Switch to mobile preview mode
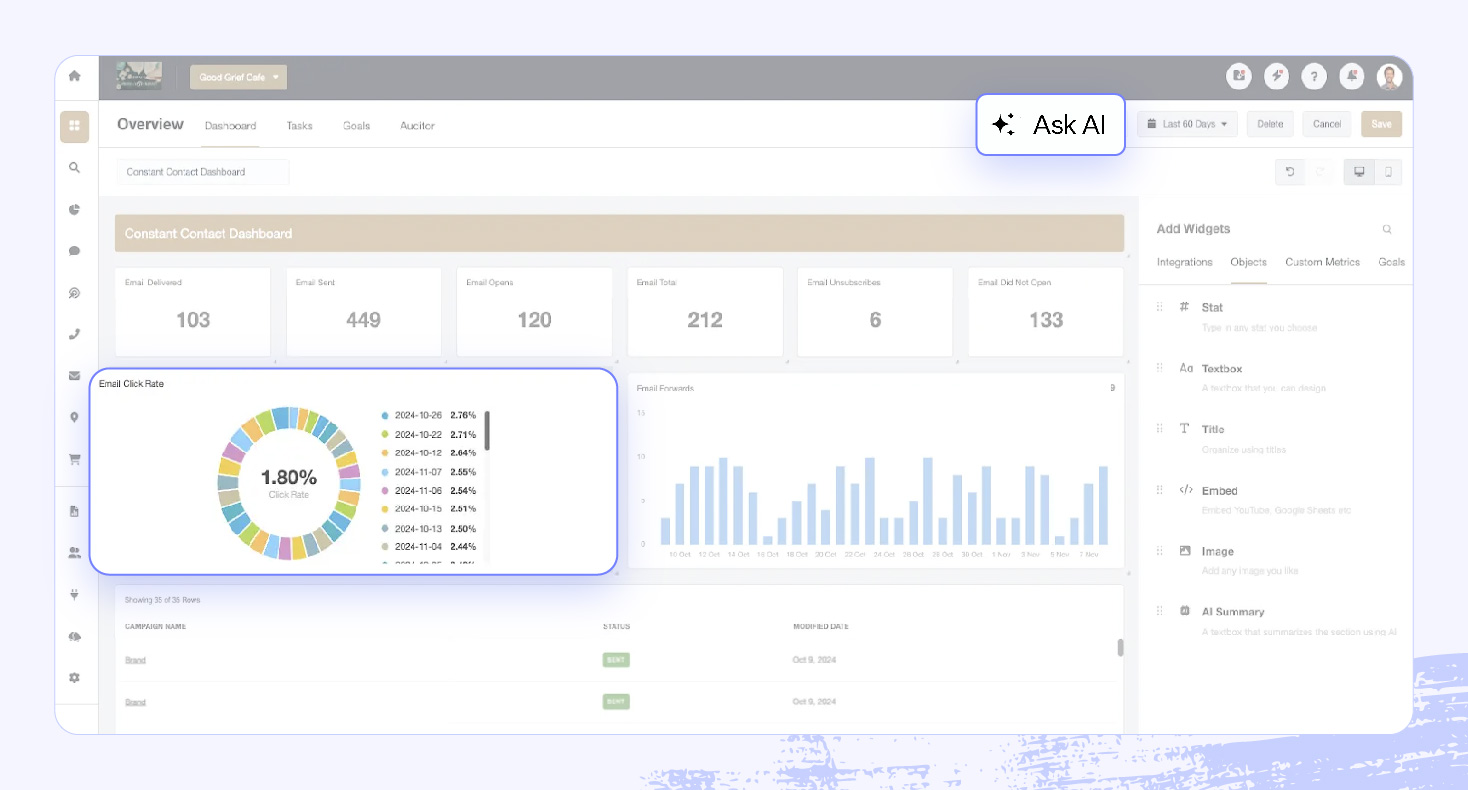 (x=1388, y=172)
